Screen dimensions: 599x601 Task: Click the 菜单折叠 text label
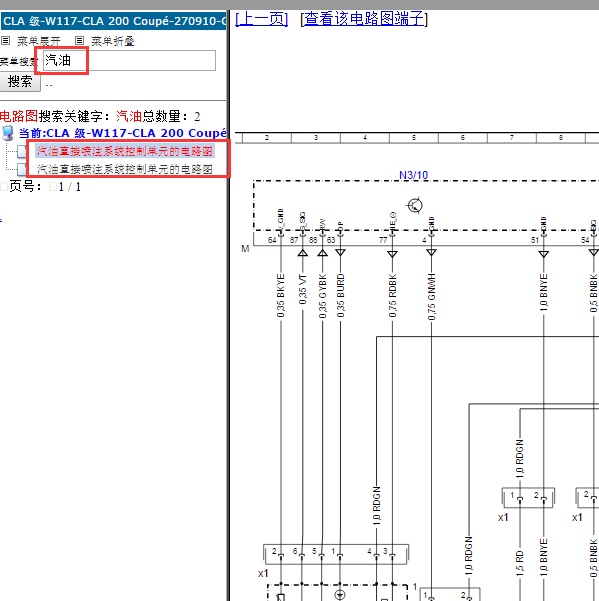click(113, 41)
